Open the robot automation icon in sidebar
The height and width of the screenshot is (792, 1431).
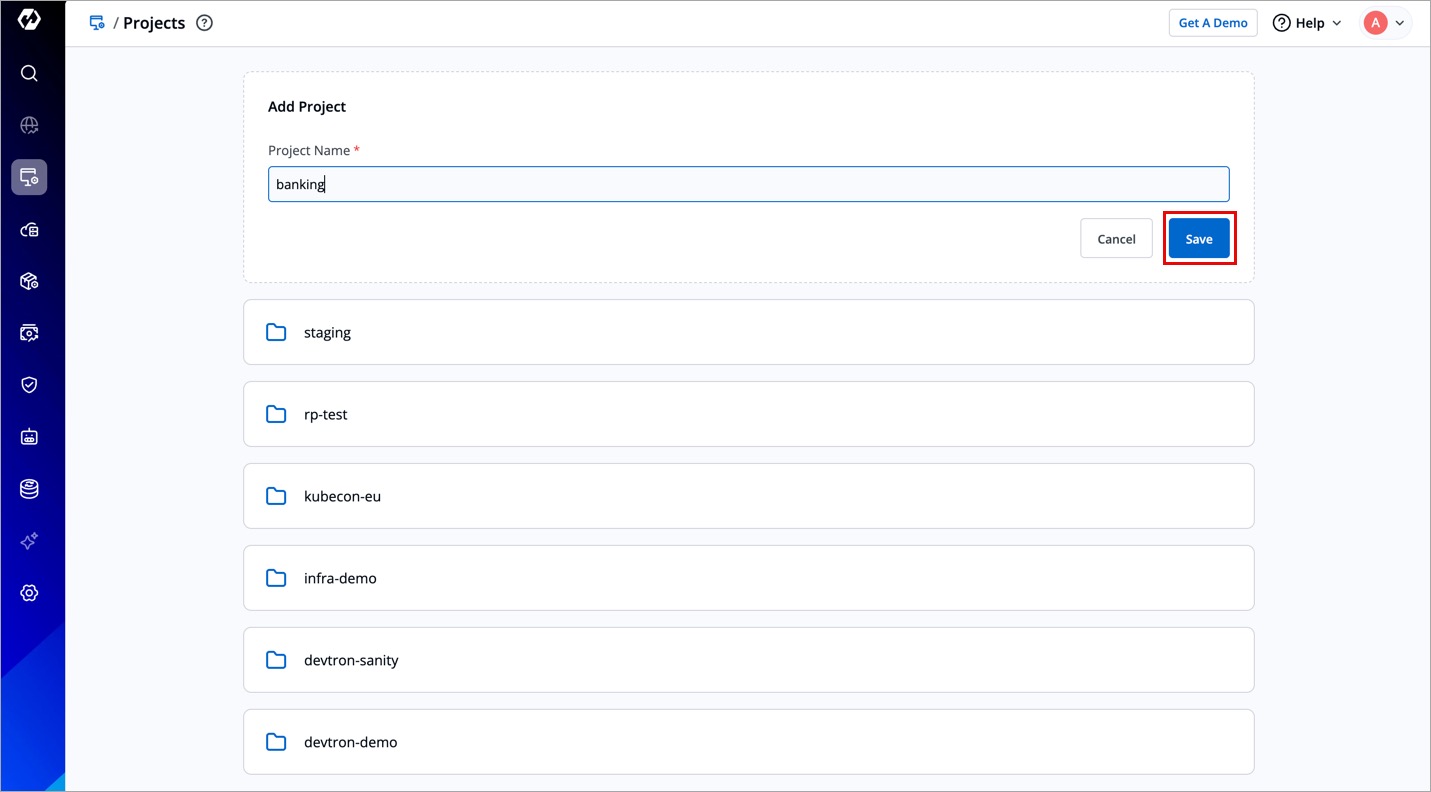coord(29,437)
